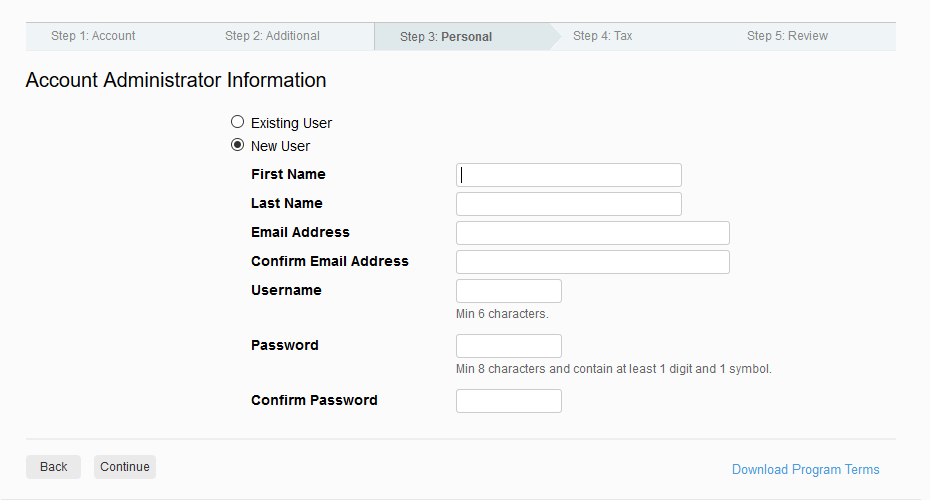
Task: Focus the First Name text field
Action: [x=569, y=175]
